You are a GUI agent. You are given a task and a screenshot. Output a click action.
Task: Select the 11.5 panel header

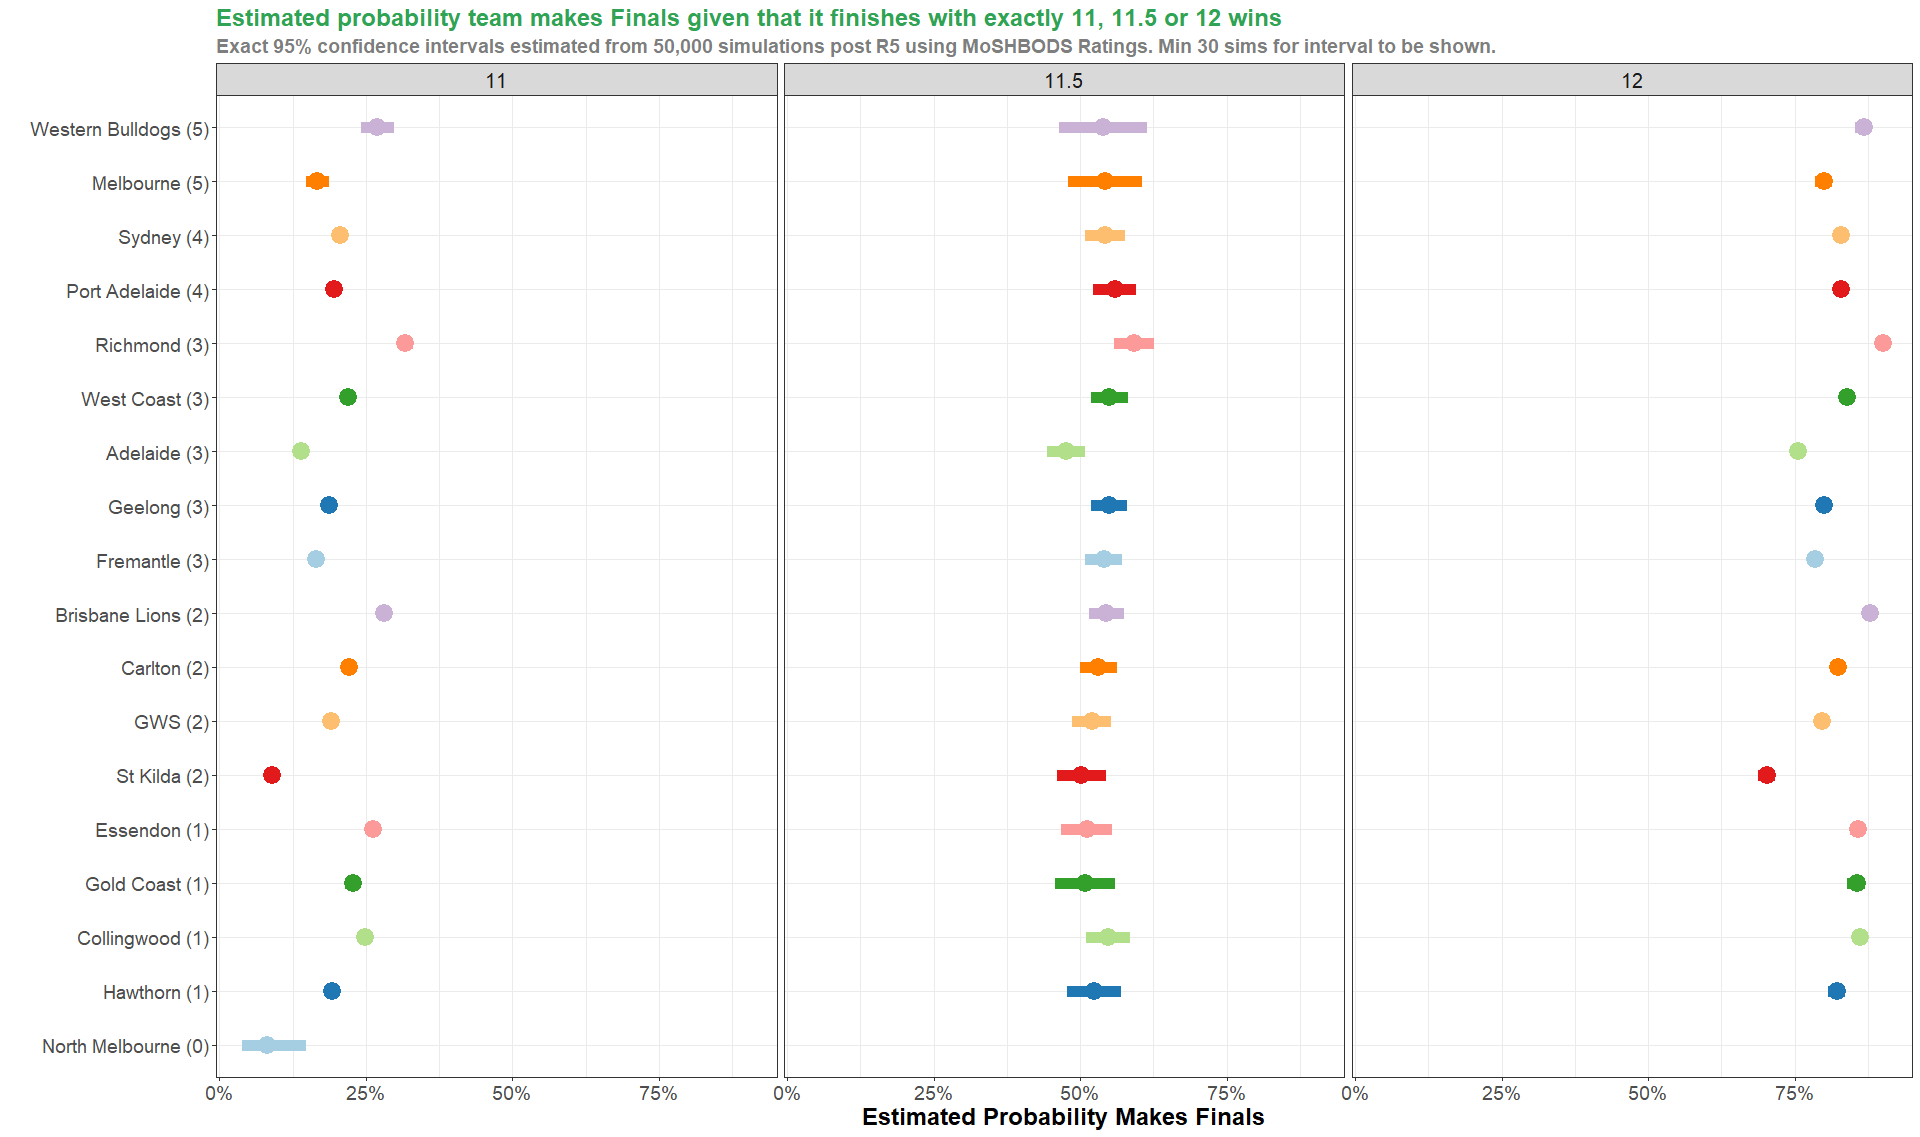pos(1063,81)
